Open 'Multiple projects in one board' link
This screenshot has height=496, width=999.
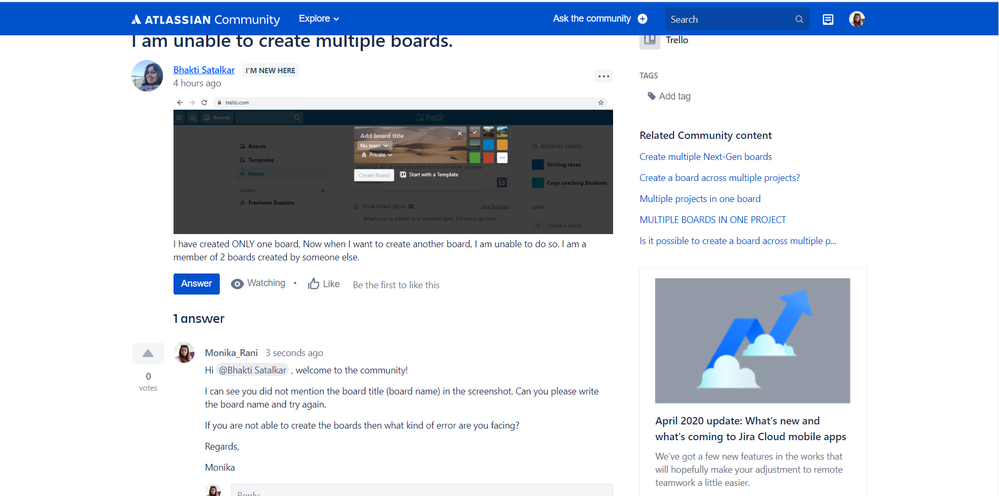(x=700, y=199)
